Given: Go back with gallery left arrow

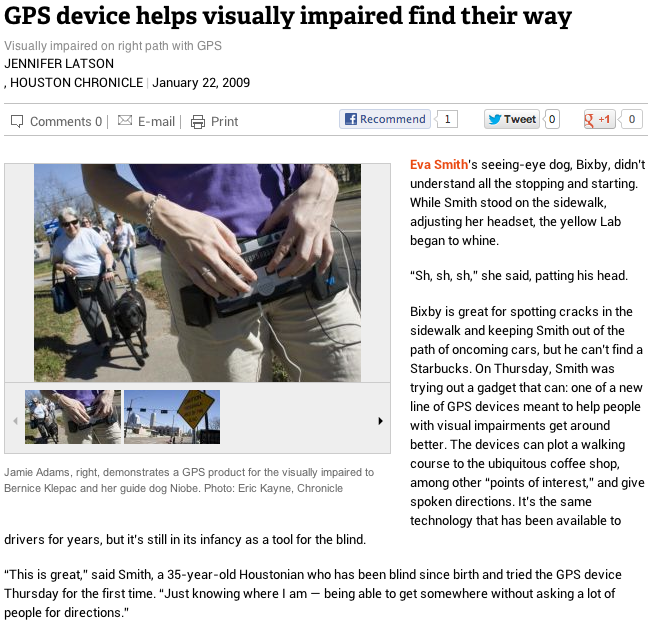Looking at the screenshot, I should click(x=15, y=421).
